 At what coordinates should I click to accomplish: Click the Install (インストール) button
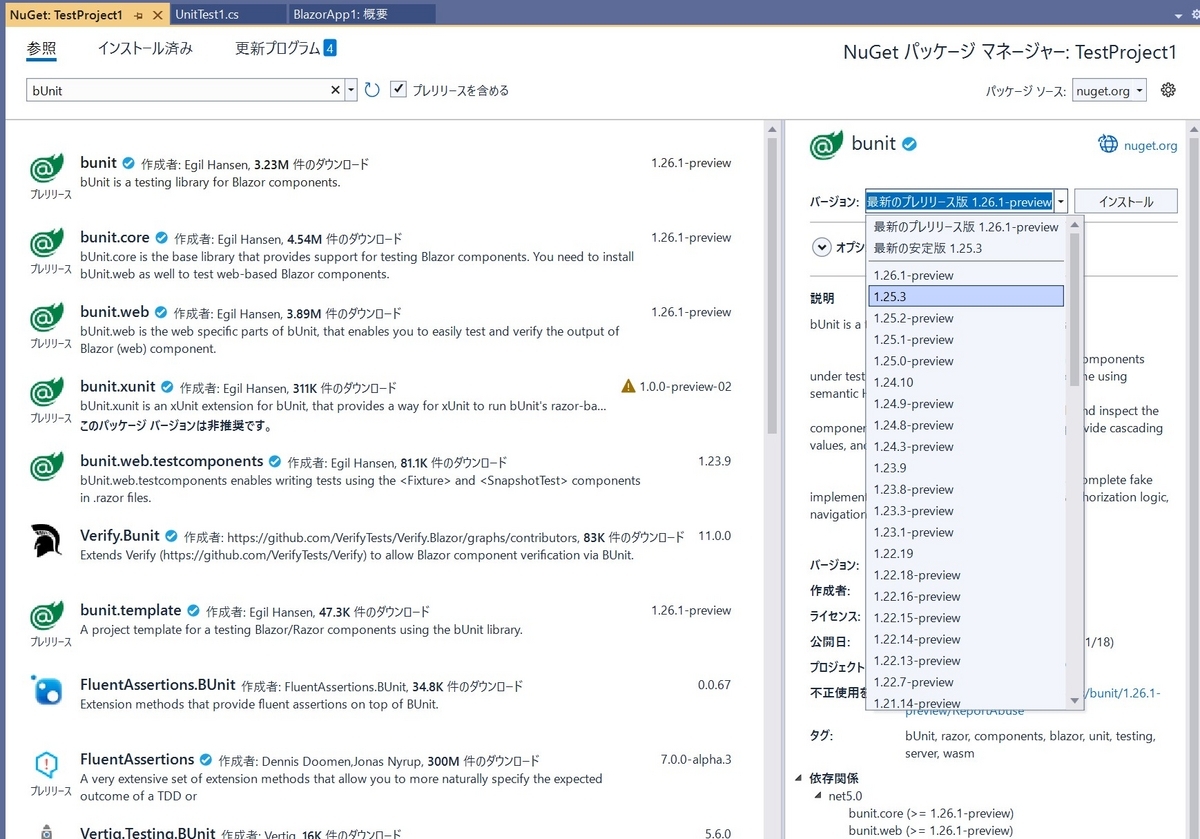[1125, 201]
